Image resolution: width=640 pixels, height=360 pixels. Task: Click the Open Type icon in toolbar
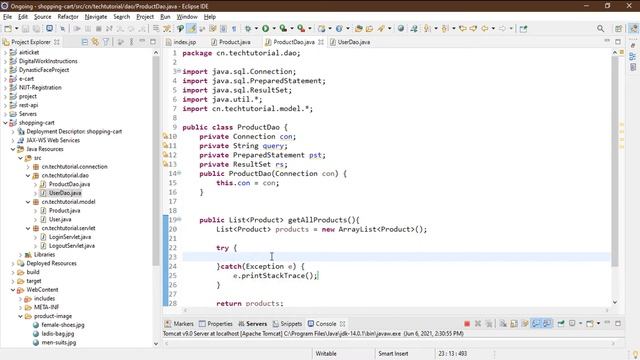pos(358,29)
